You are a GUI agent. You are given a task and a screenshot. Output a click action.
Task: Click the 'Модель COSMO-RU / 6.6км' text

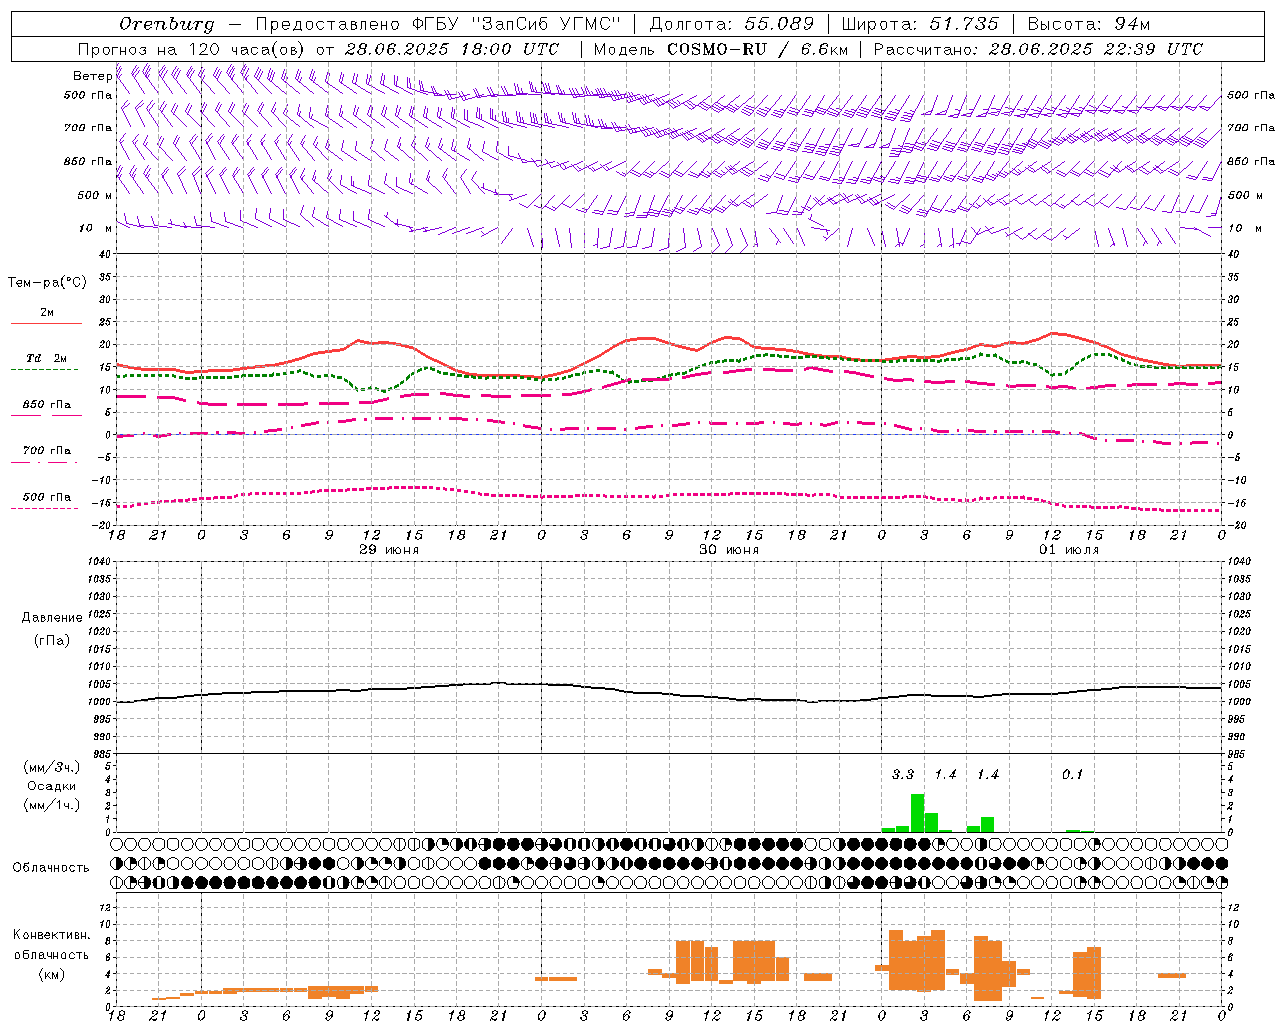pos(721,49)
